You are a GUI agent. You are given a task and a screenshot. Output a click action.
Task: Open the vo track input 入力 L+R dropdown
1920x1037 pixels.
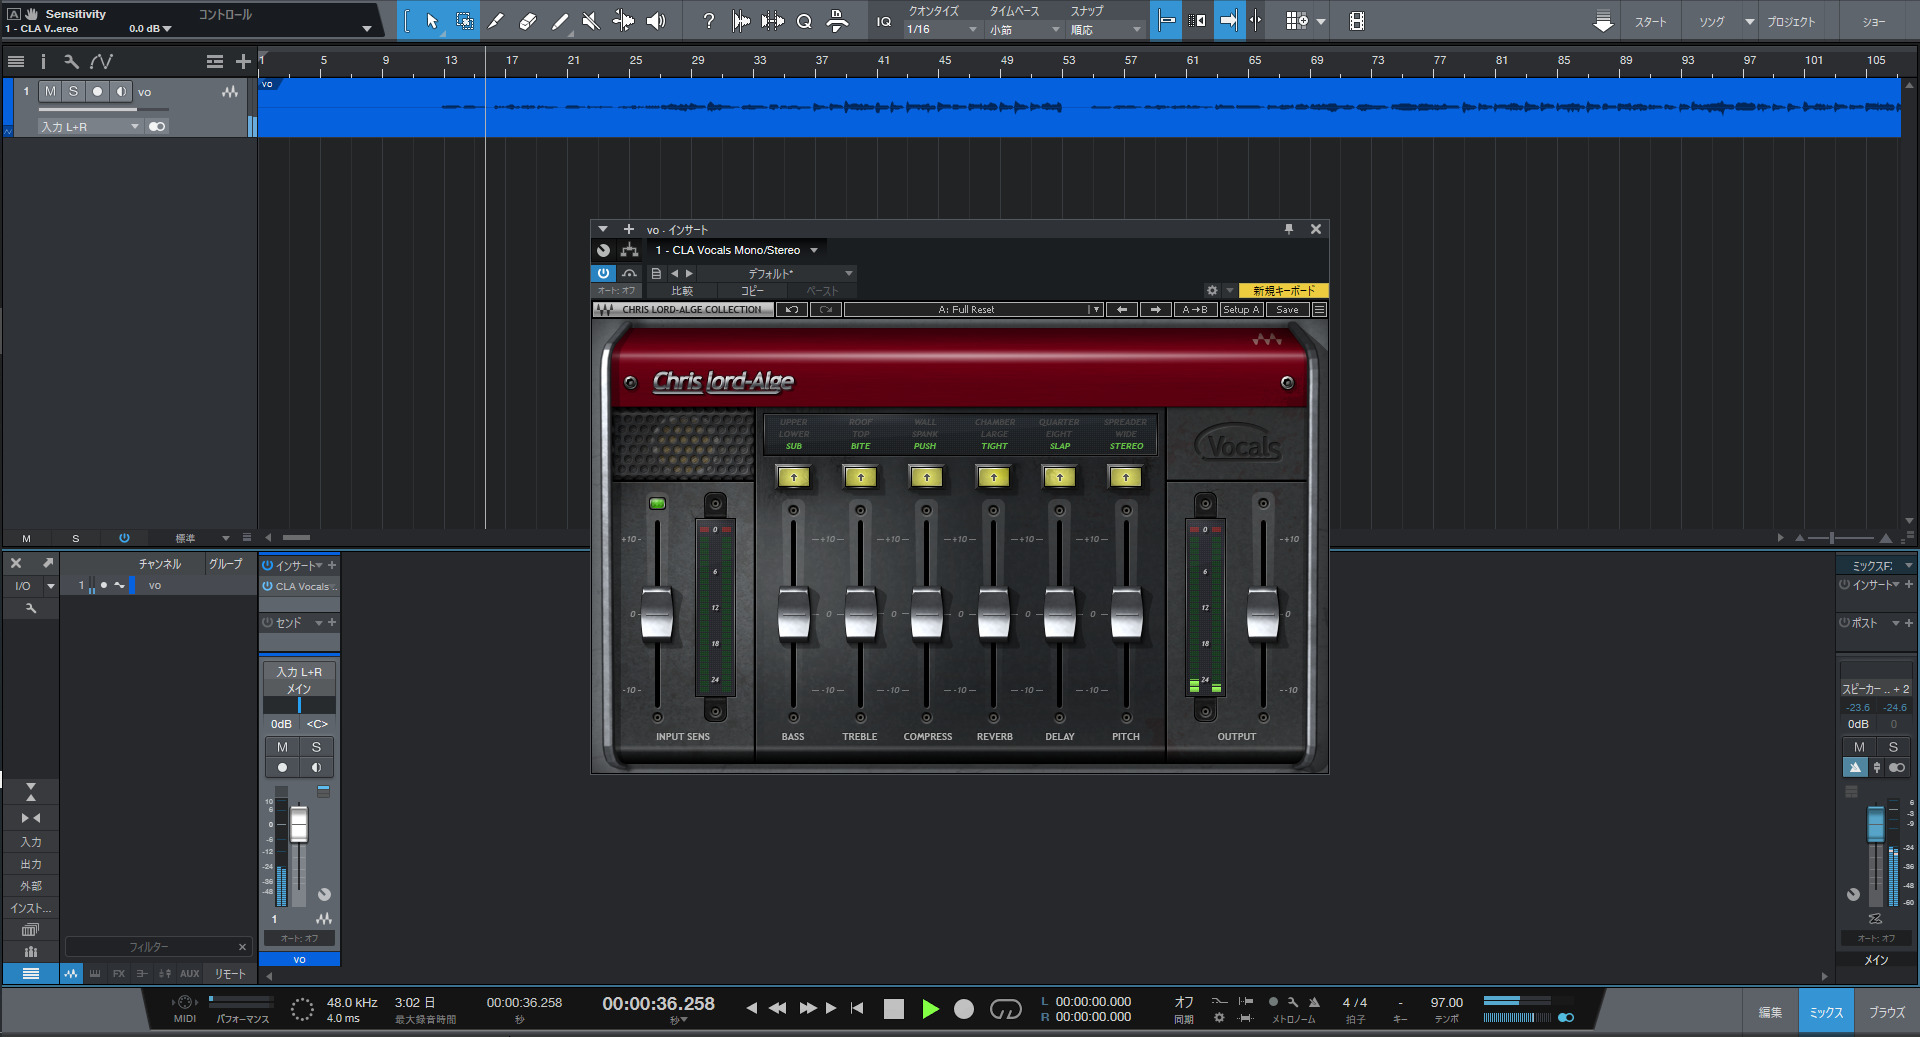coord(90,127)
